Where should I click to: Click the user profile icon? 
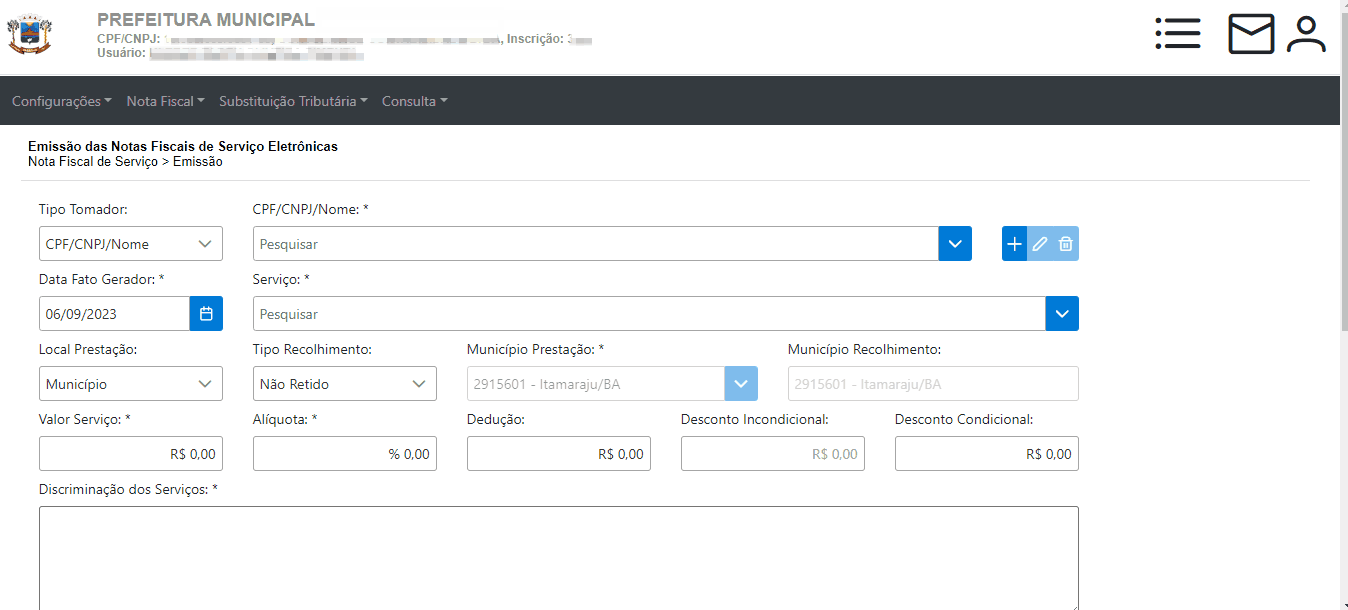(1306, 34)
